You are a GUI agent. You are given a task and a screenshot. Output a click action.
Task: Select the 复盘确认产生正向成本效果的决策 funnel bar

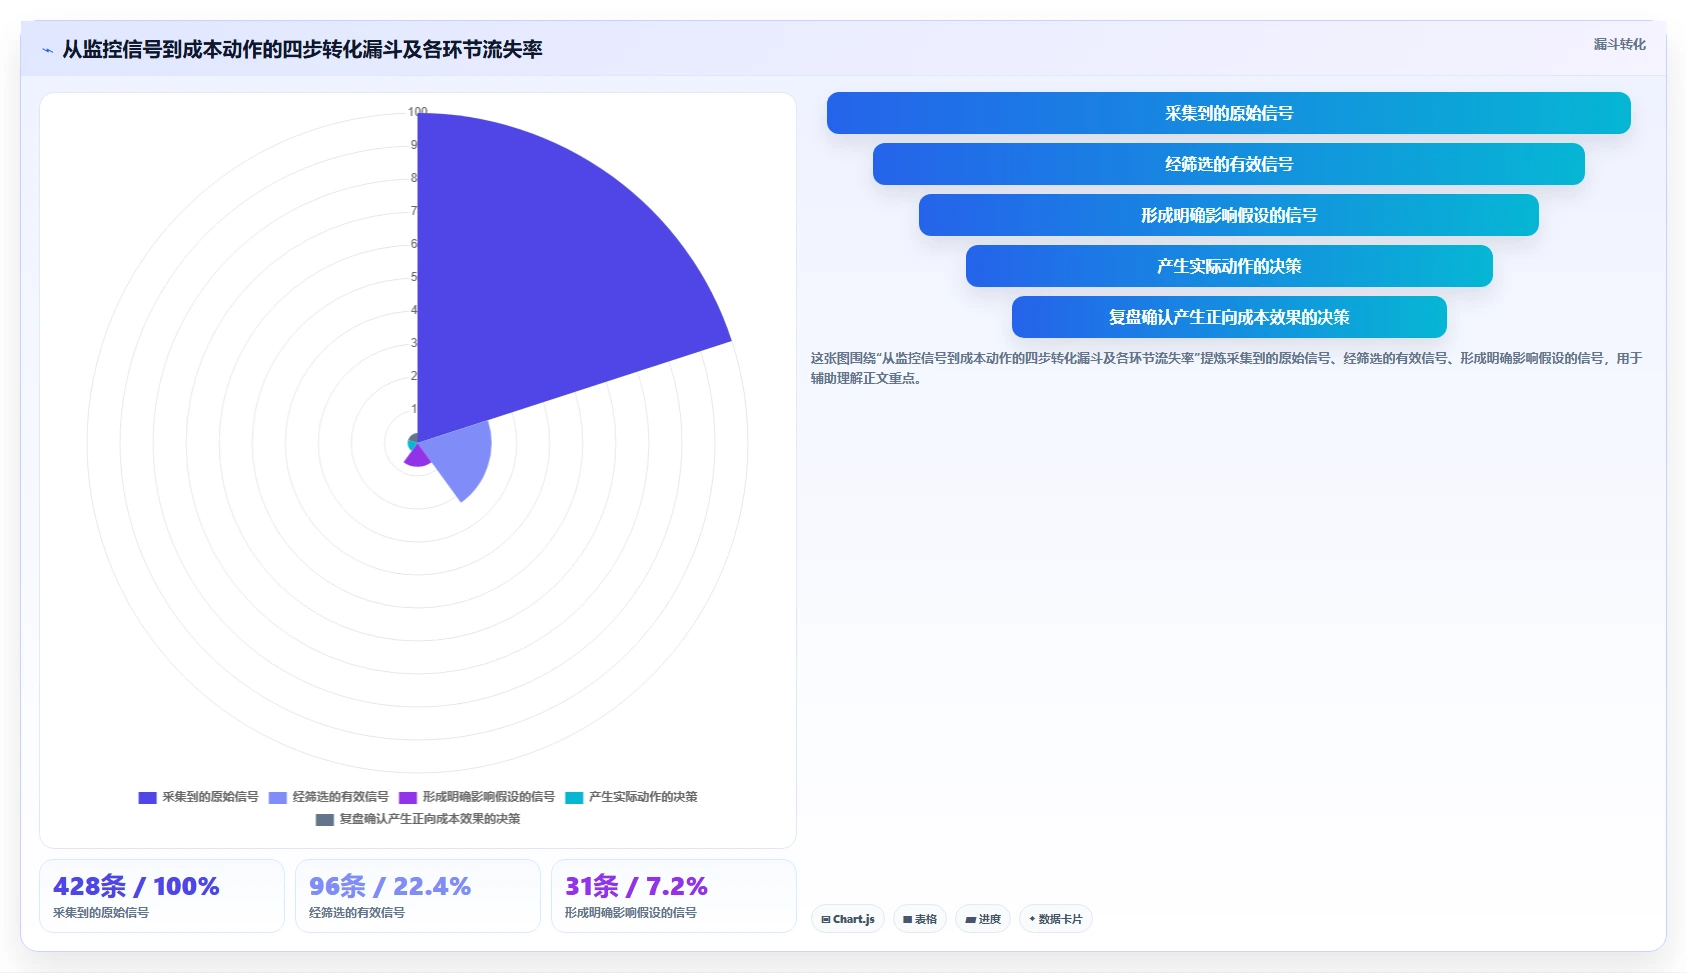click(x=1228, y=317)
